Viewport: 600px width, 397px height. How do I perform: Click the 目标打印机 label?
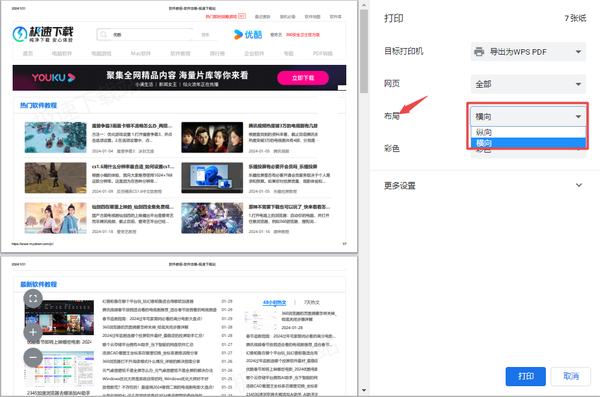[404, 51]
